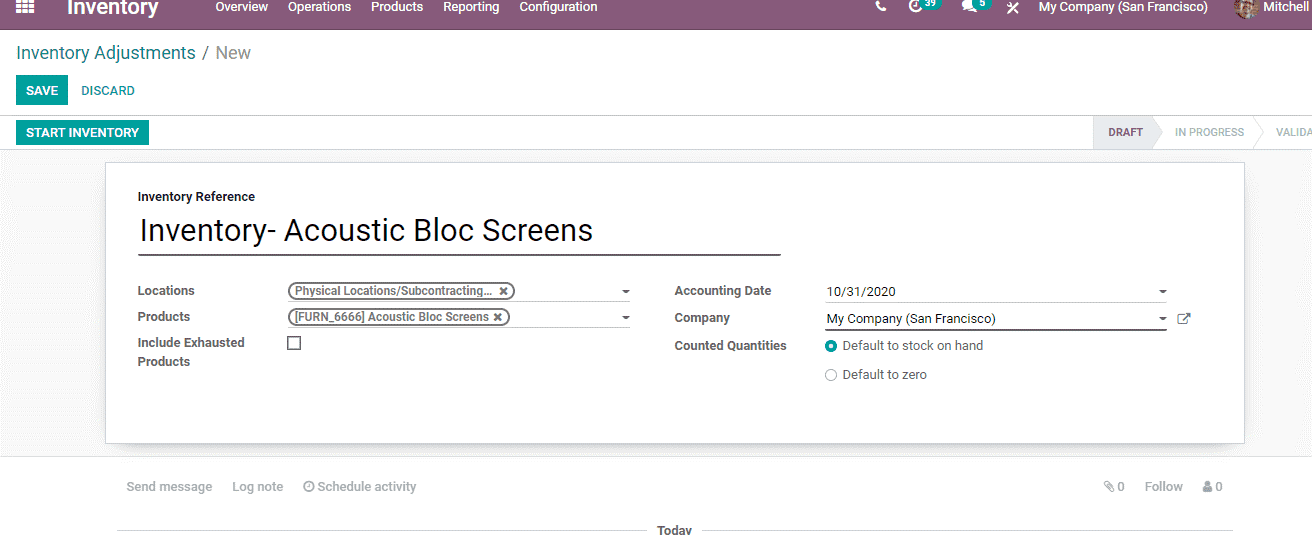1312x535 pixels.
Task: Click Log note in the chatter
Action: coord(257,487)
